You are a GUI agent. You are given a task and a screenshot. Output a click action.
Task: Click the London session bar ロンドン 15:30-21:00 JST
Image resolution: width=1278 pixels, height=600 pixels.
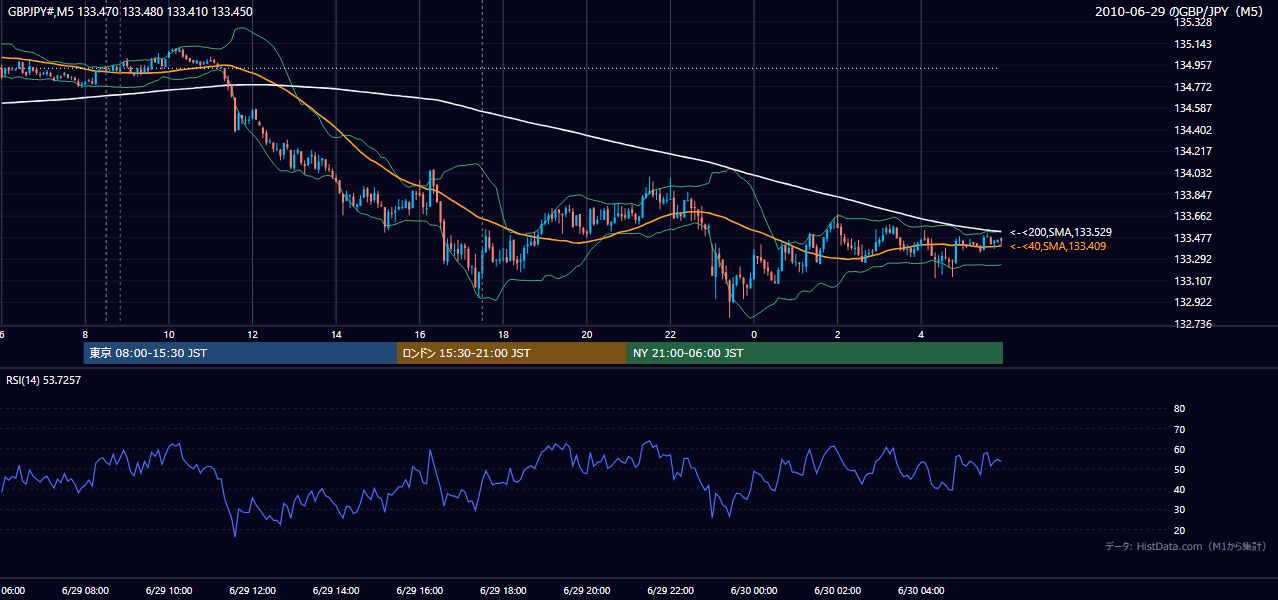512,353
